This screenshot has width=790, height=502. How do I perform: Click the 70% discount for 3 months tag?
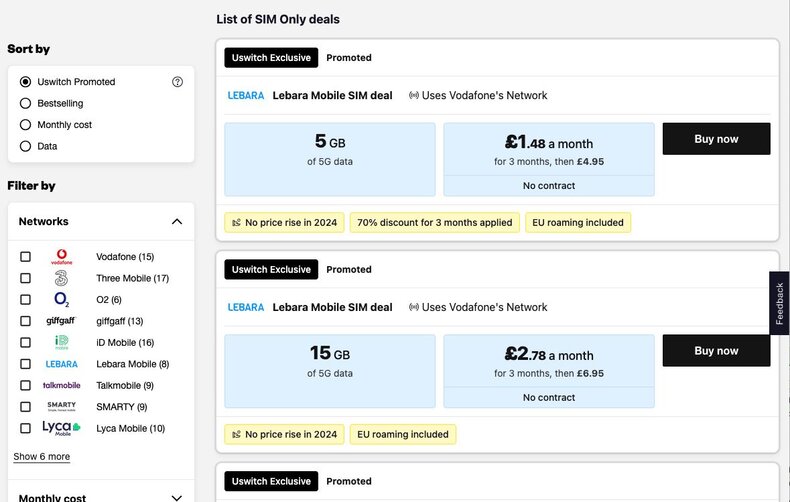point(435,222)
